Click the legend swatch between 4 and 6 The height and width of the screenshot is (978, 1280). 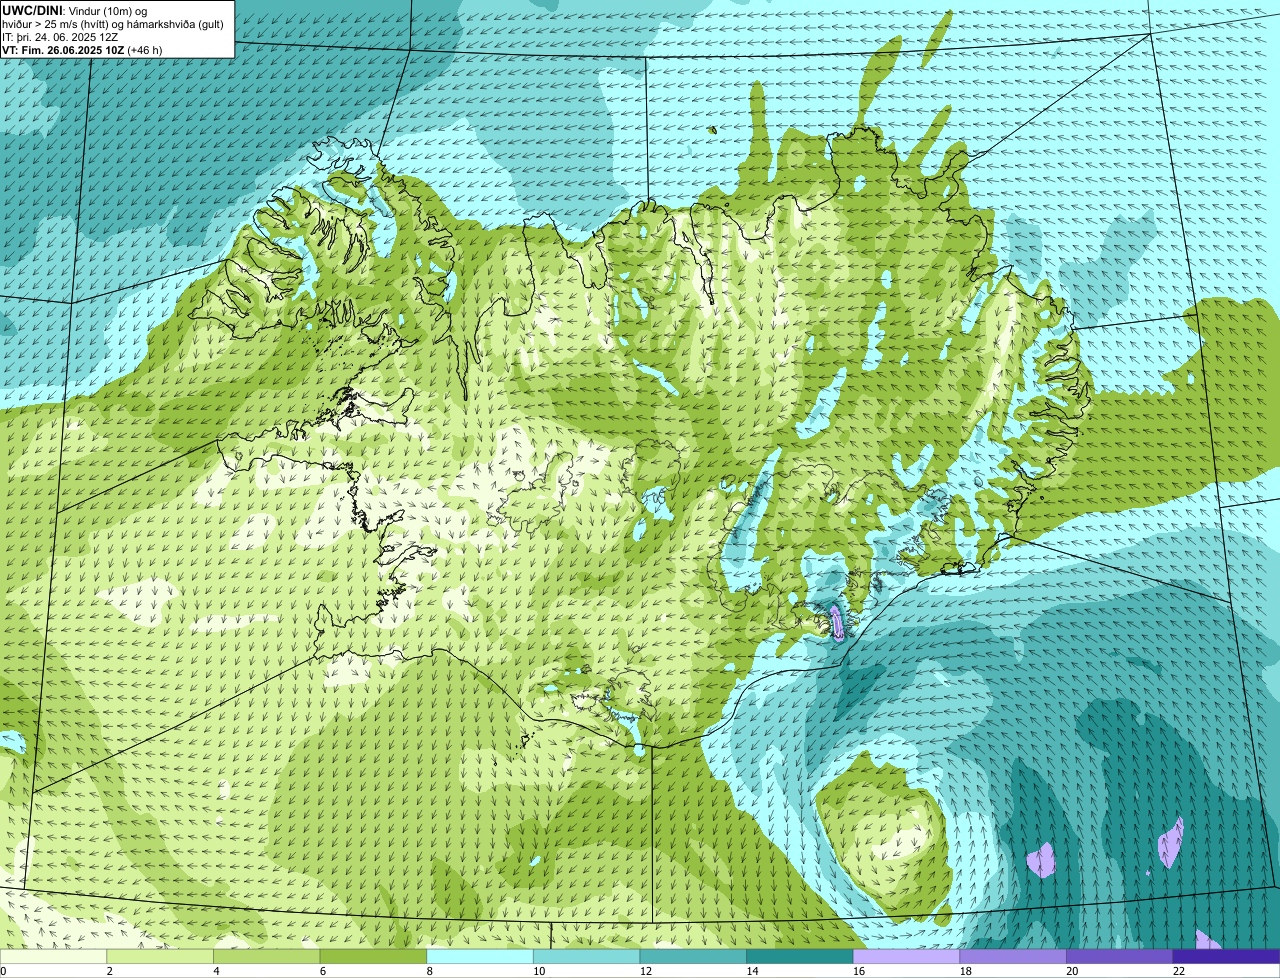point(266,956)
